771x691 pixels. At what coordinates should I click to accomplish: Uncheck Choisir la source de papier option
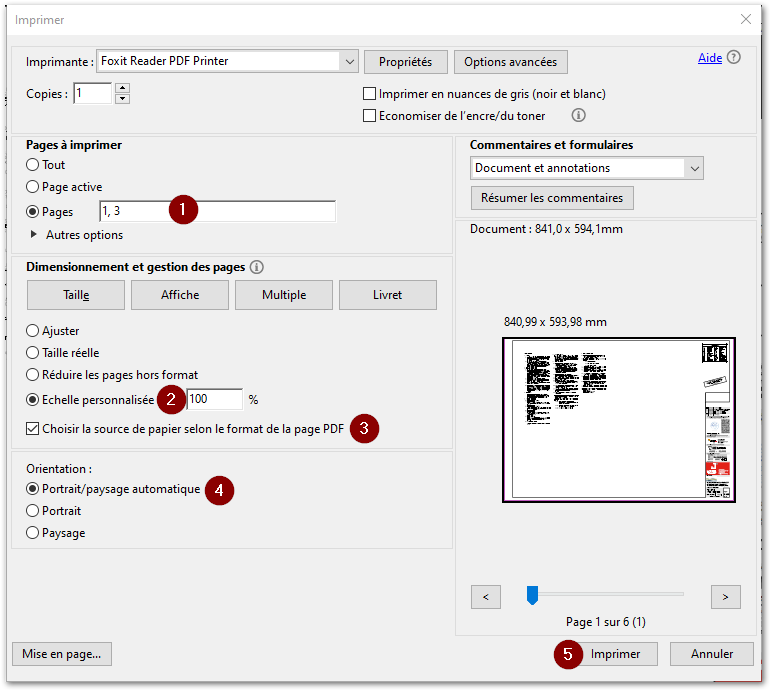click(x=33, y=429)
